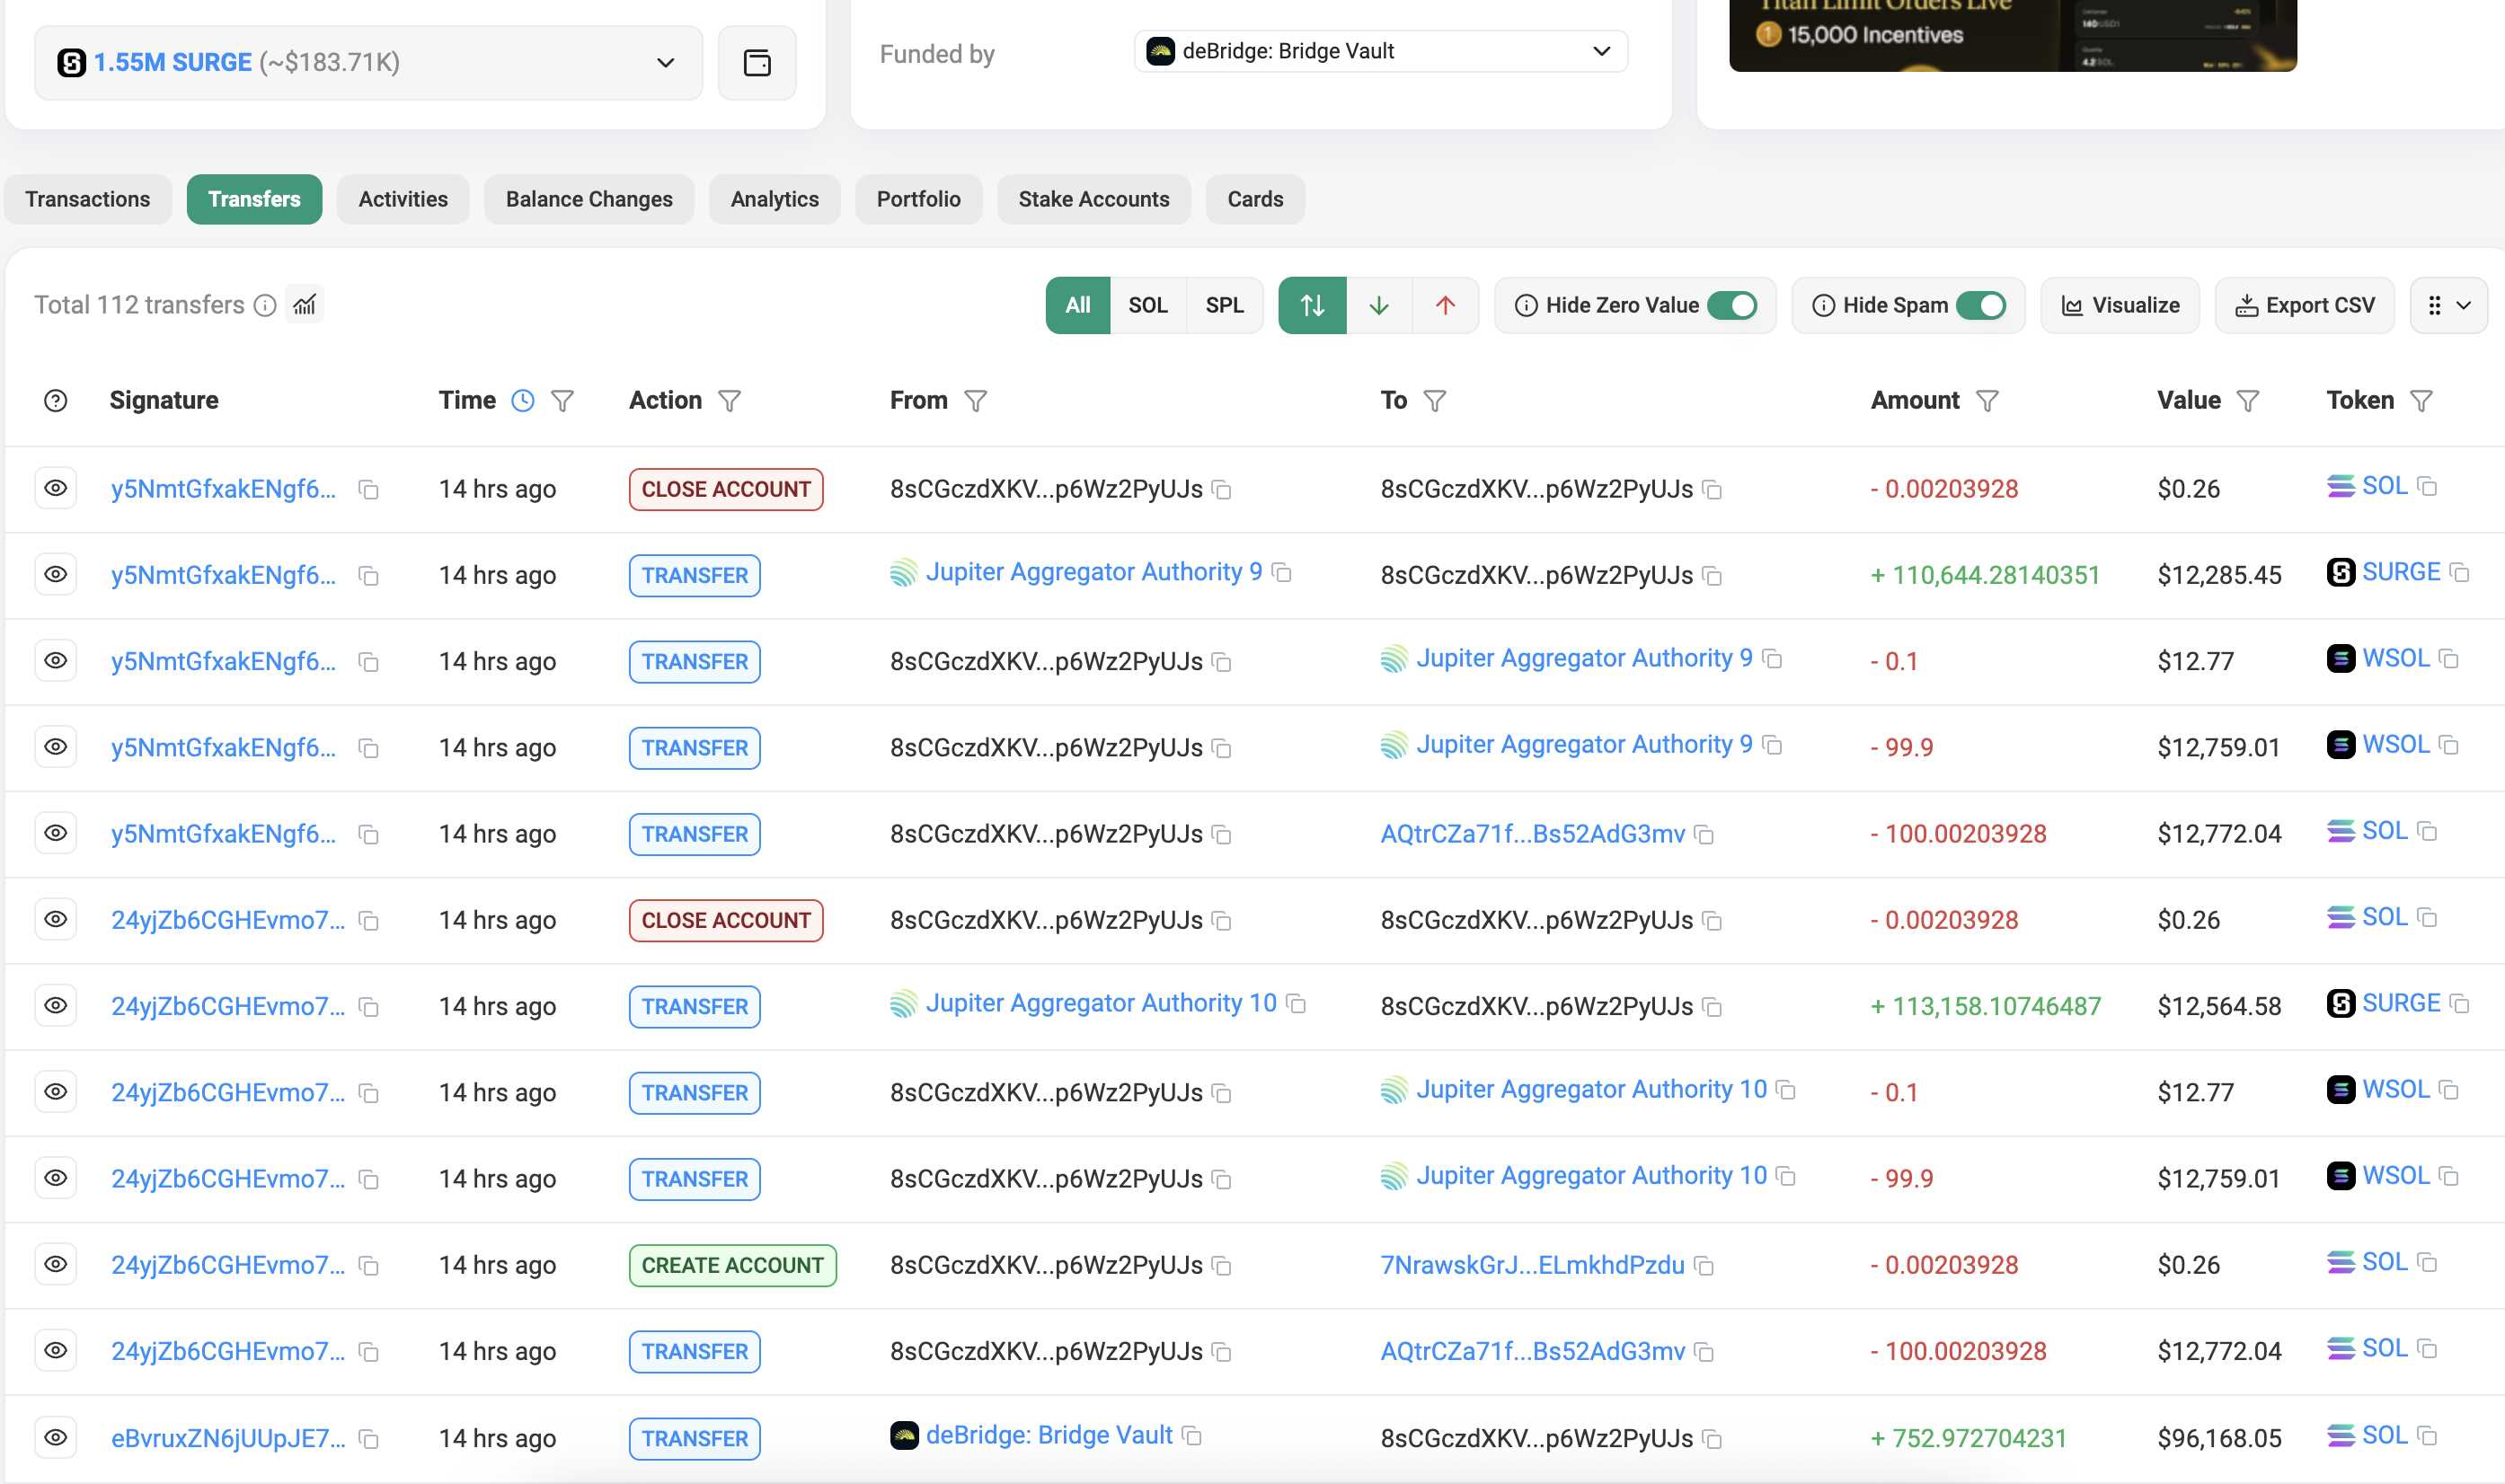2505x1484 pixels.
Task: Filter by incoming transfers green down arrow
Action: point(1378,306)
